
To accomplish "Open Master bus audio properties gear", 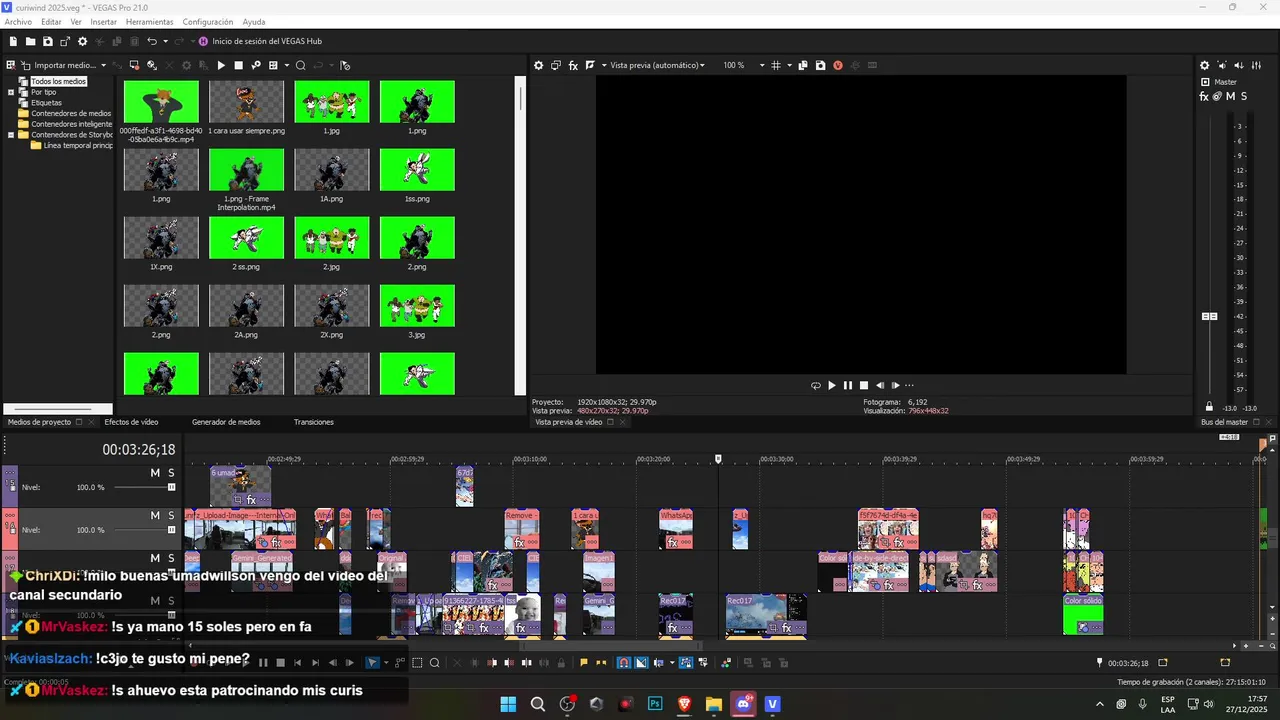I will tap(1205, 65).
